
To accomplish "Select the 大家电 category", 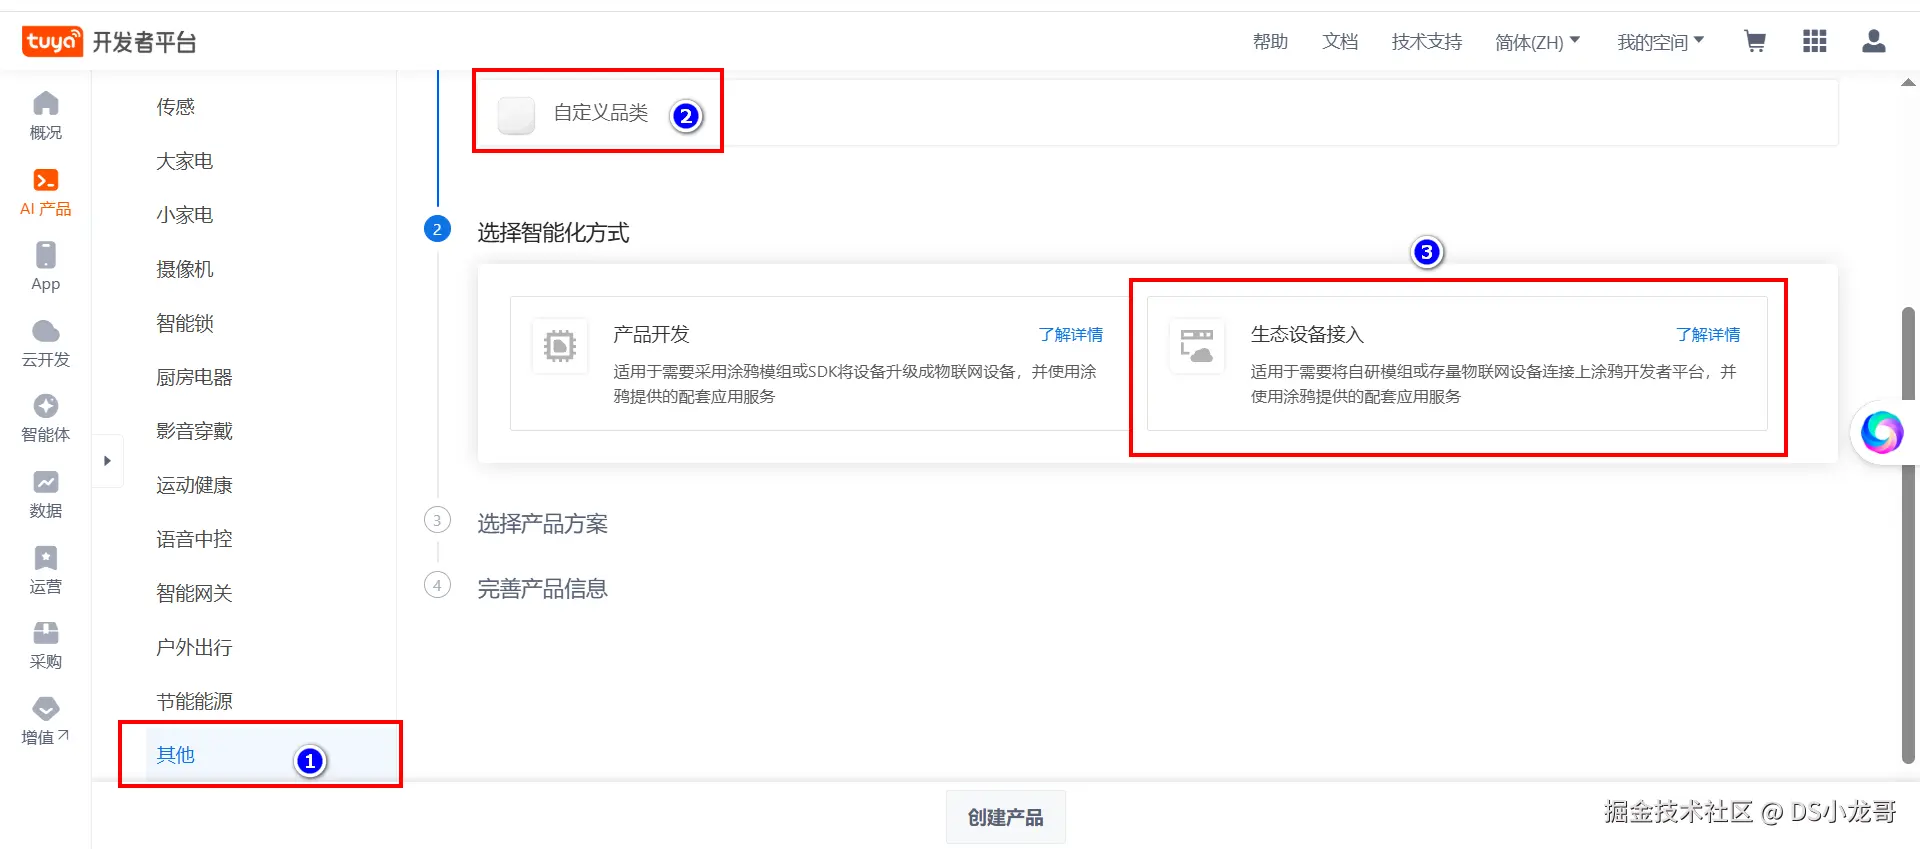I will (x=185, y=161).
